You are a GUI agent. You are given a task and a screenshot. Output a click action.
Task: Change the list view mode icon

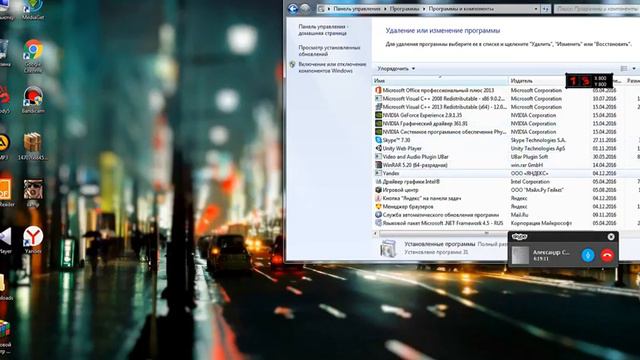click(x=624, y=69)
